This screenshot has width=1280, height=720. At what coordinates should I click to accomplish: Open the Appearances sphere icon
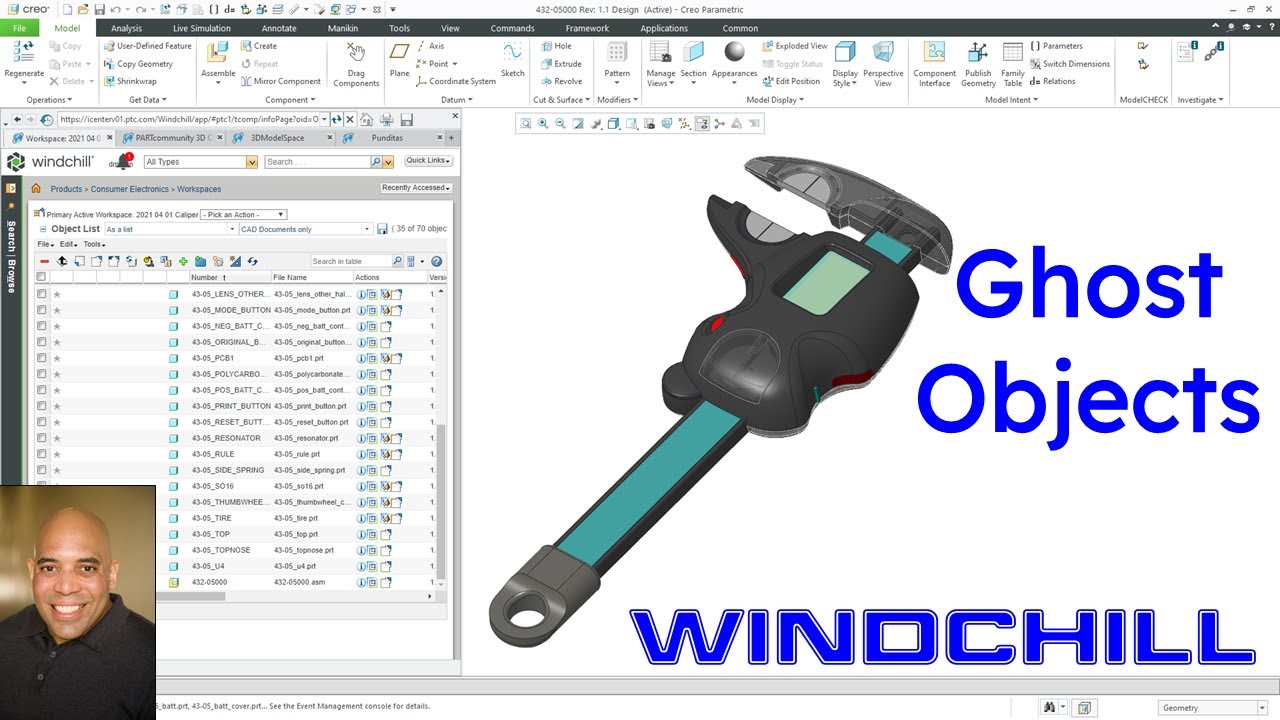(x=735, y=52)
